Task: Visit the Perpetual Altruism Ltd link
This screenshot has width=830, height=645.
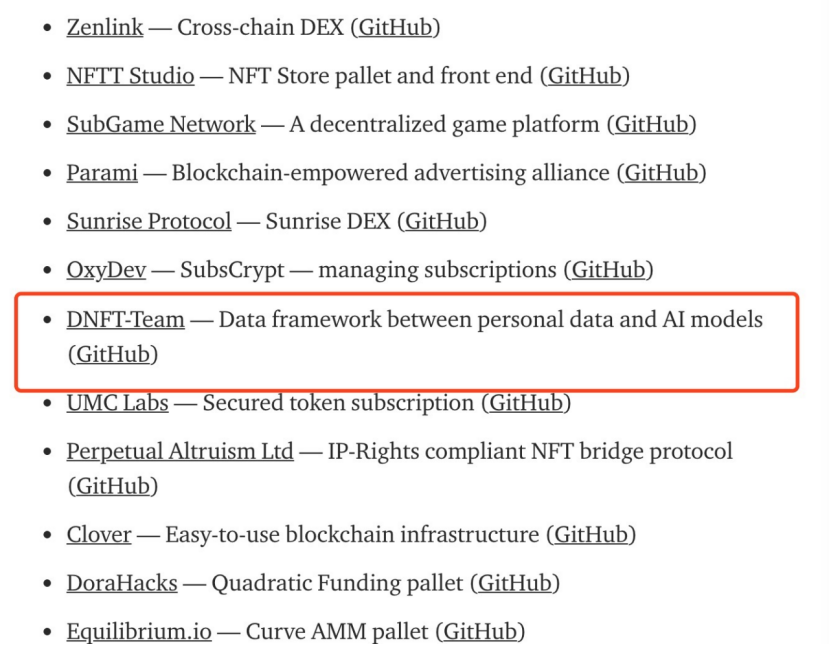Action: tap(180, 451)
